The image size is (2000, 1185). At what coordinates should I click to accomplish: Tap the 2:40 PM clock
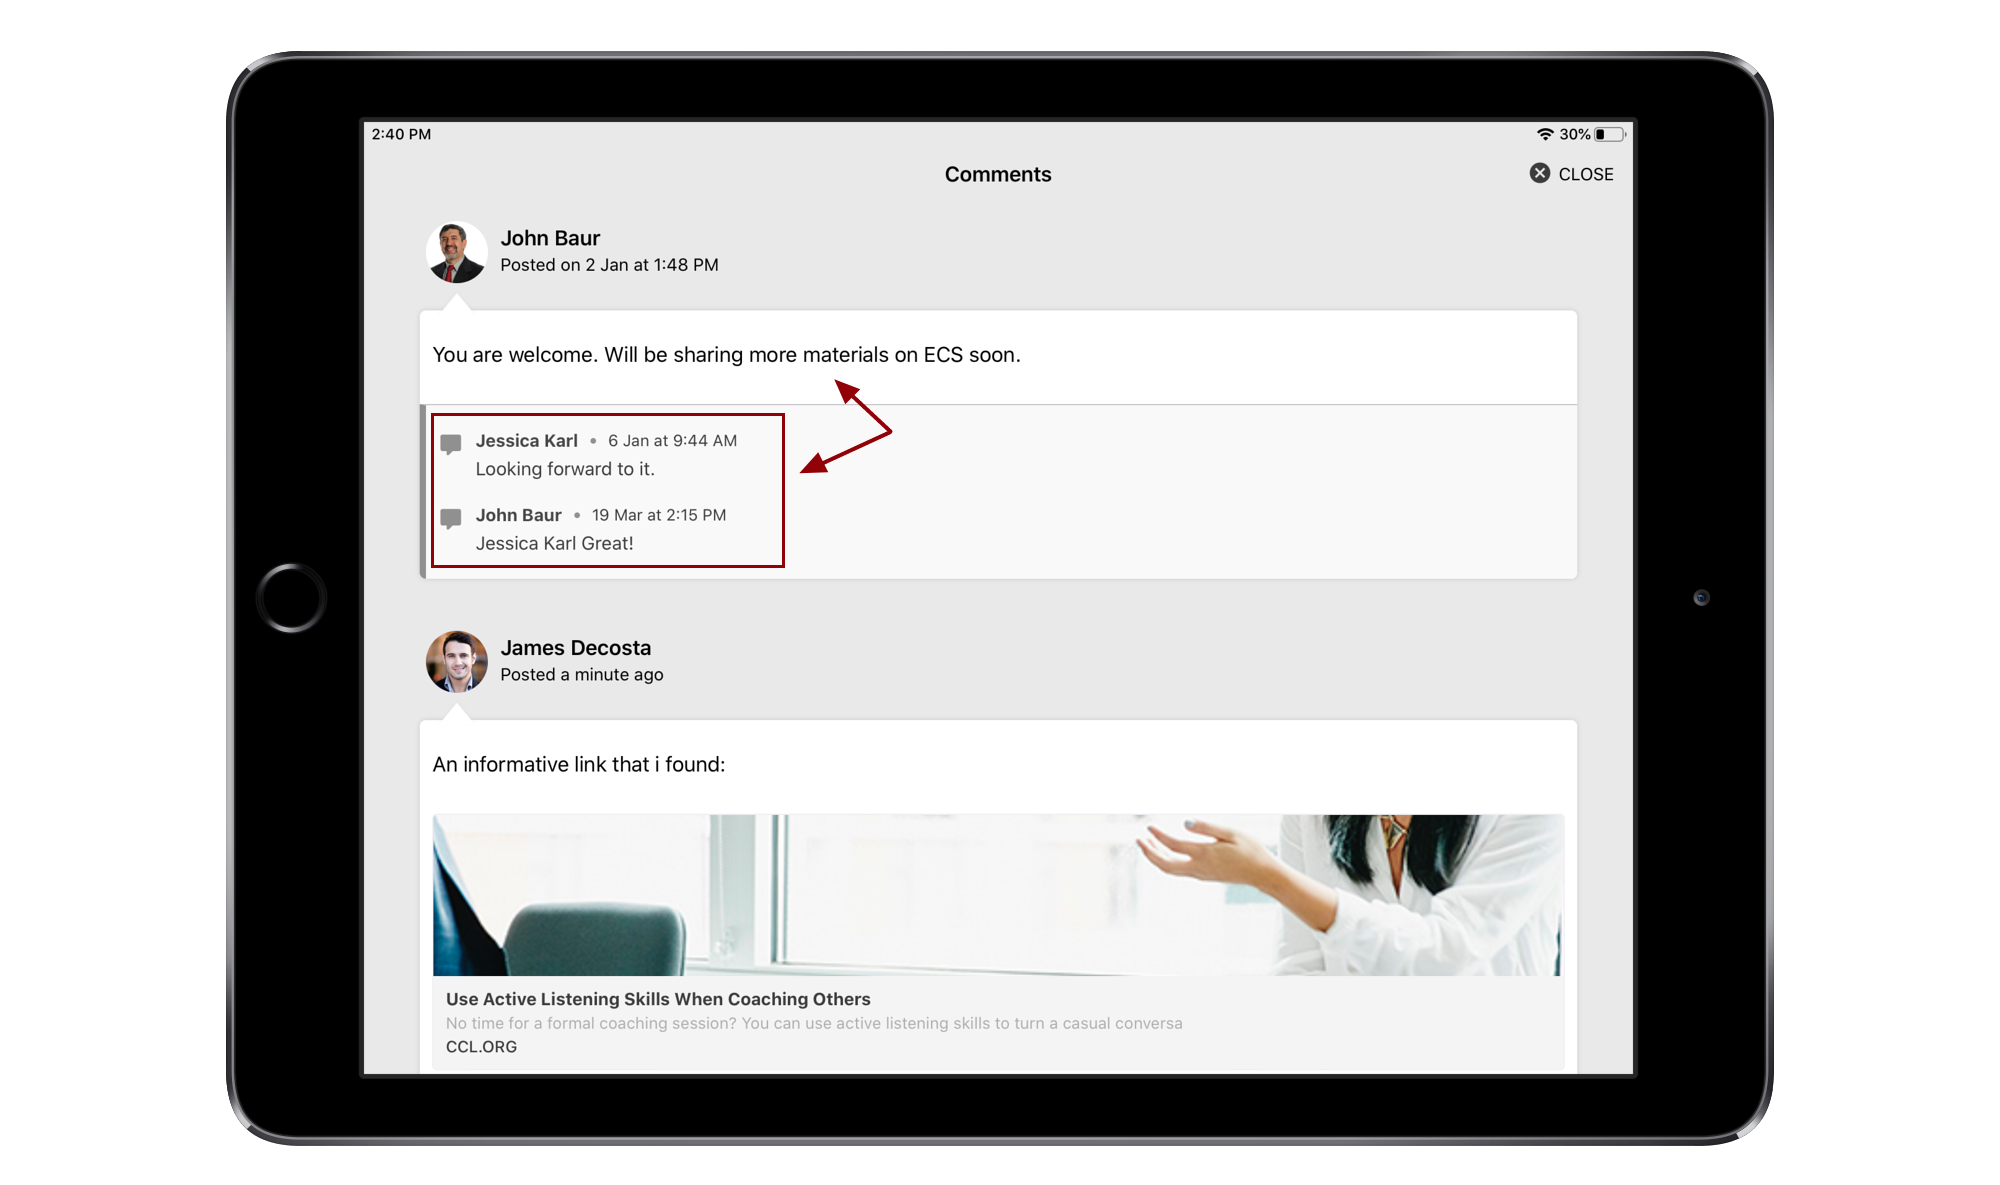pyautogui.click(x=401, y=134)
